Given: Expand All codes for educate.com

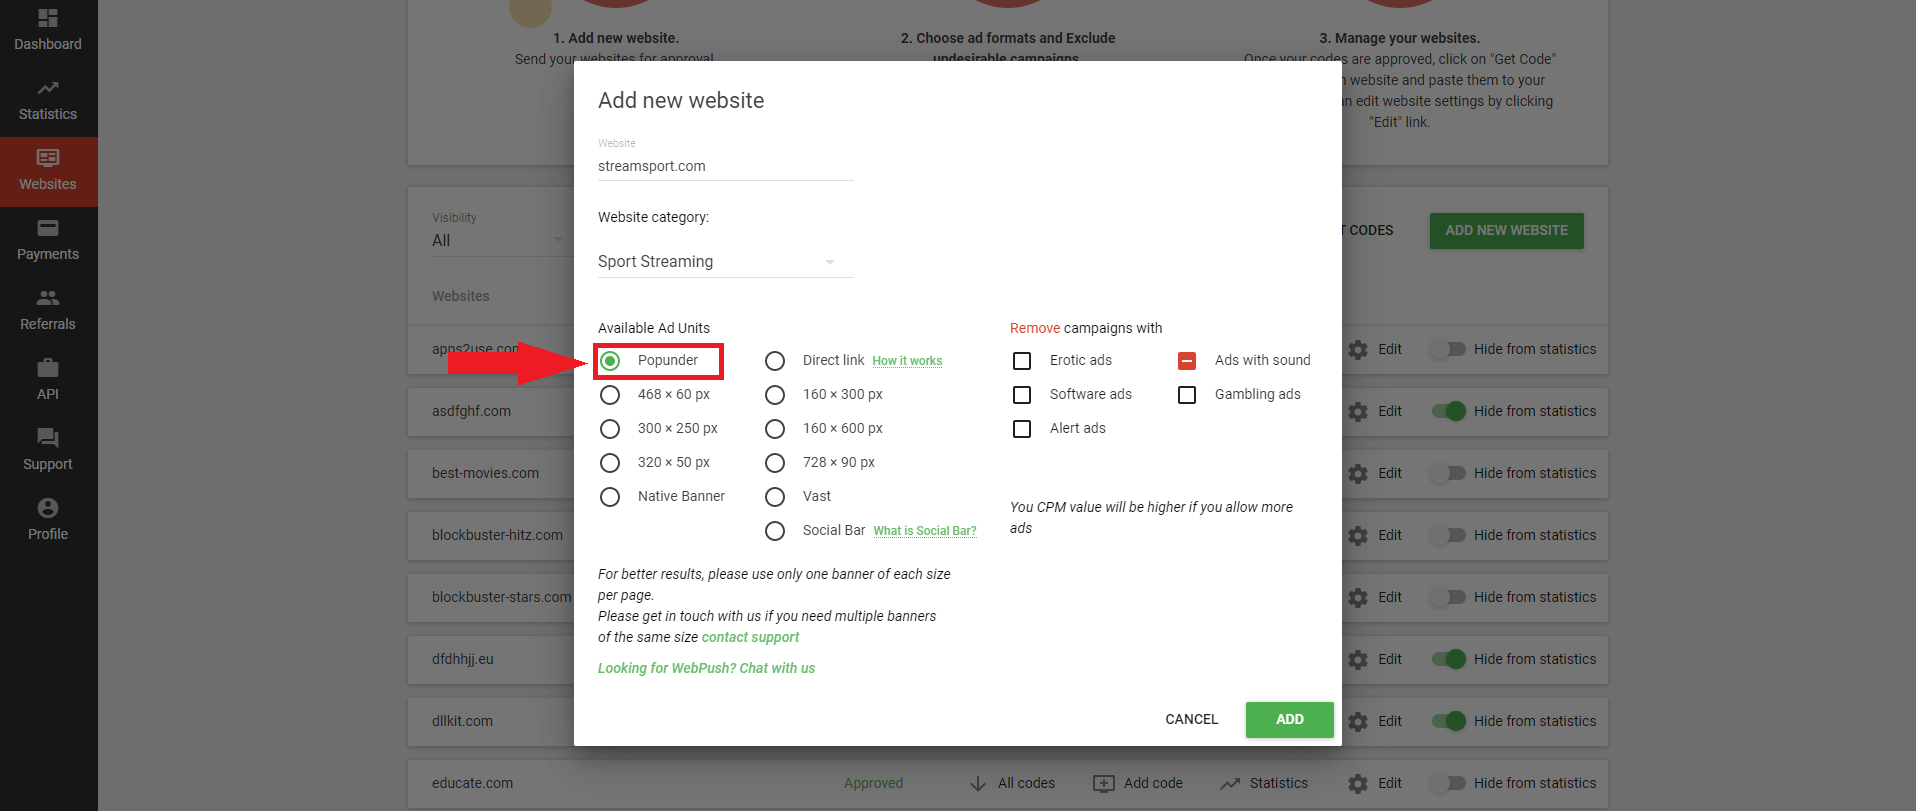Looking at the screenshot, I should 978,783.
